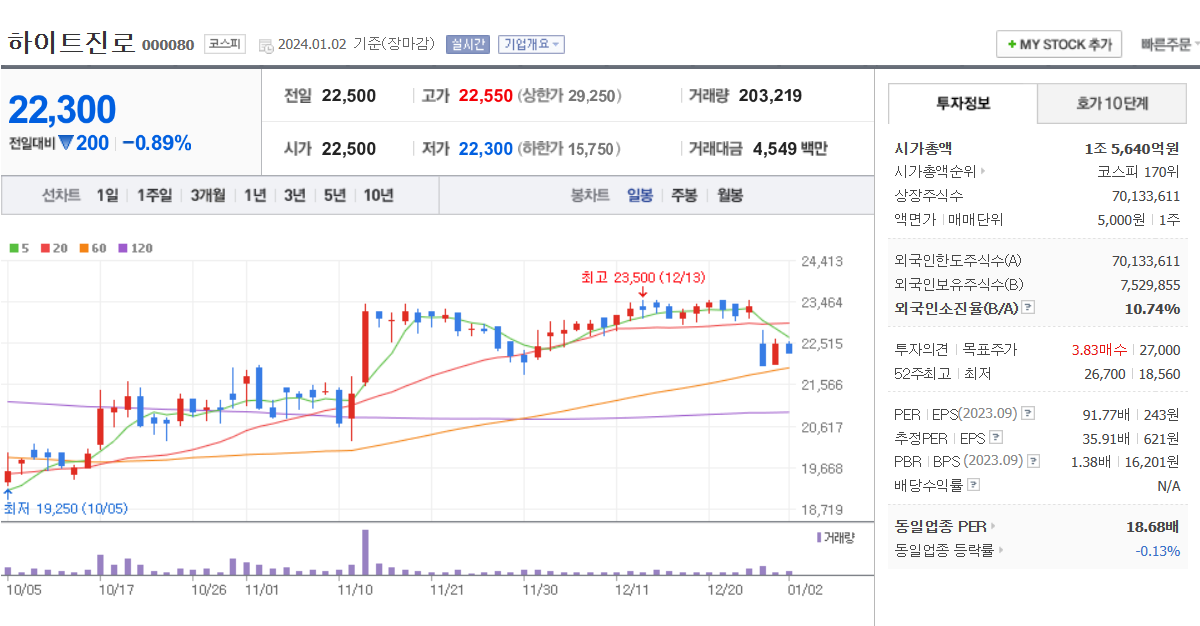Click the 저가 value 22,300
Viewport: 1200px width, 626px height.
(x=486, y=149)
